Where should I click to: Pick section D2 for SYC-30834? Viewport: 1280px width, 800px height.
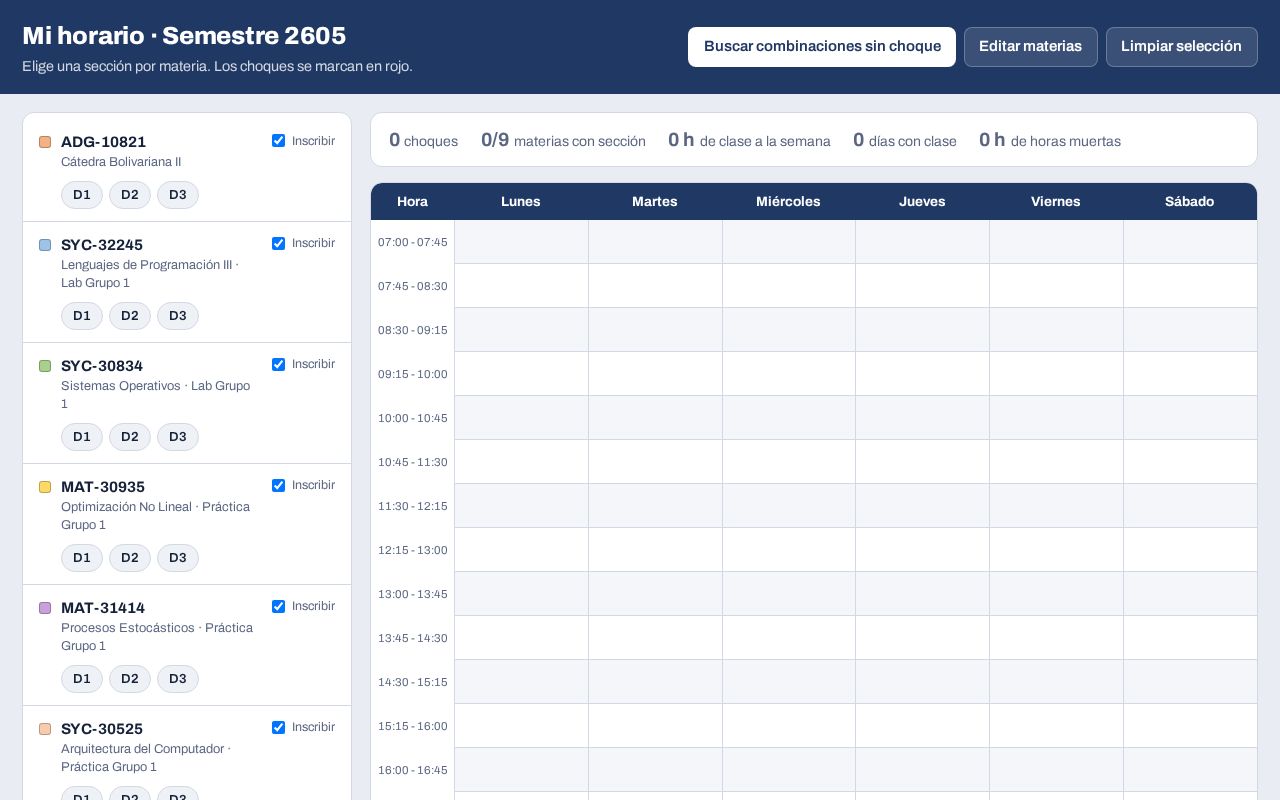[x=130, y=437]
